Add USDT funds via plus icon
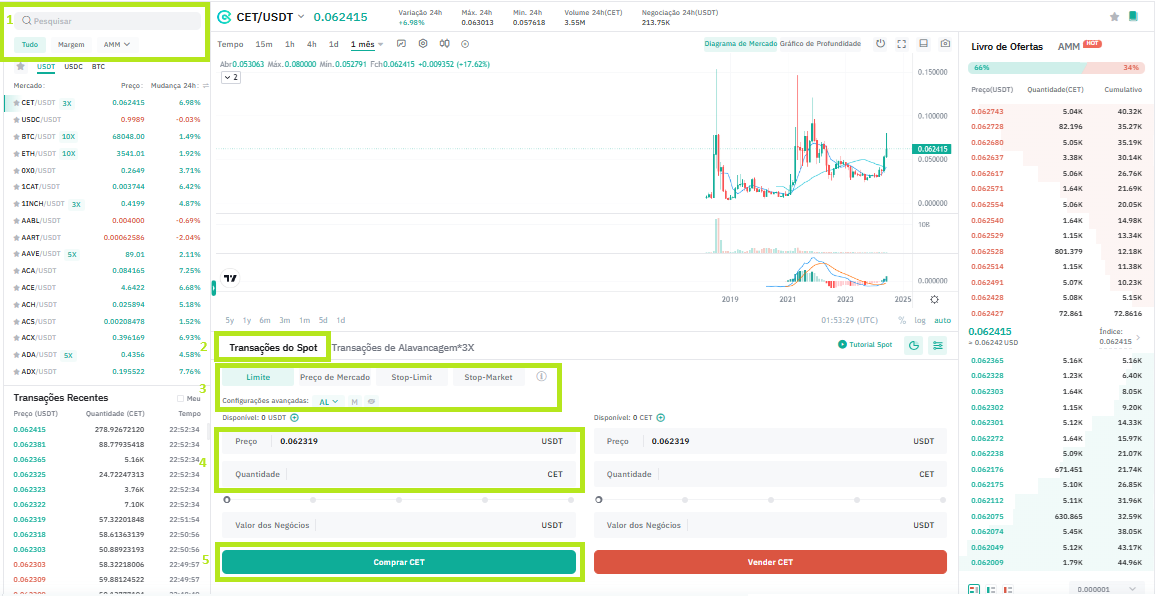 click(294, 417)
